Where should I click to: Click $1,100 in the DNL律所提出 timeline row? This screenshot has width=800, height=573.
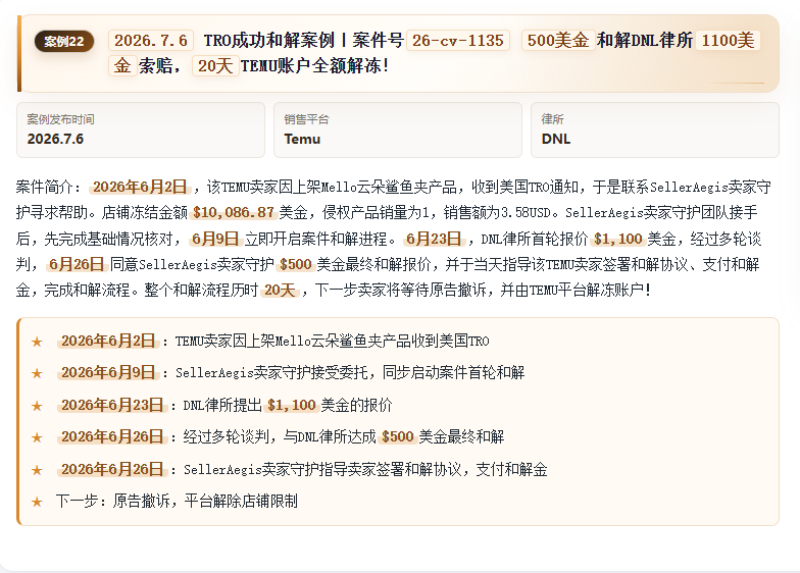291,405
